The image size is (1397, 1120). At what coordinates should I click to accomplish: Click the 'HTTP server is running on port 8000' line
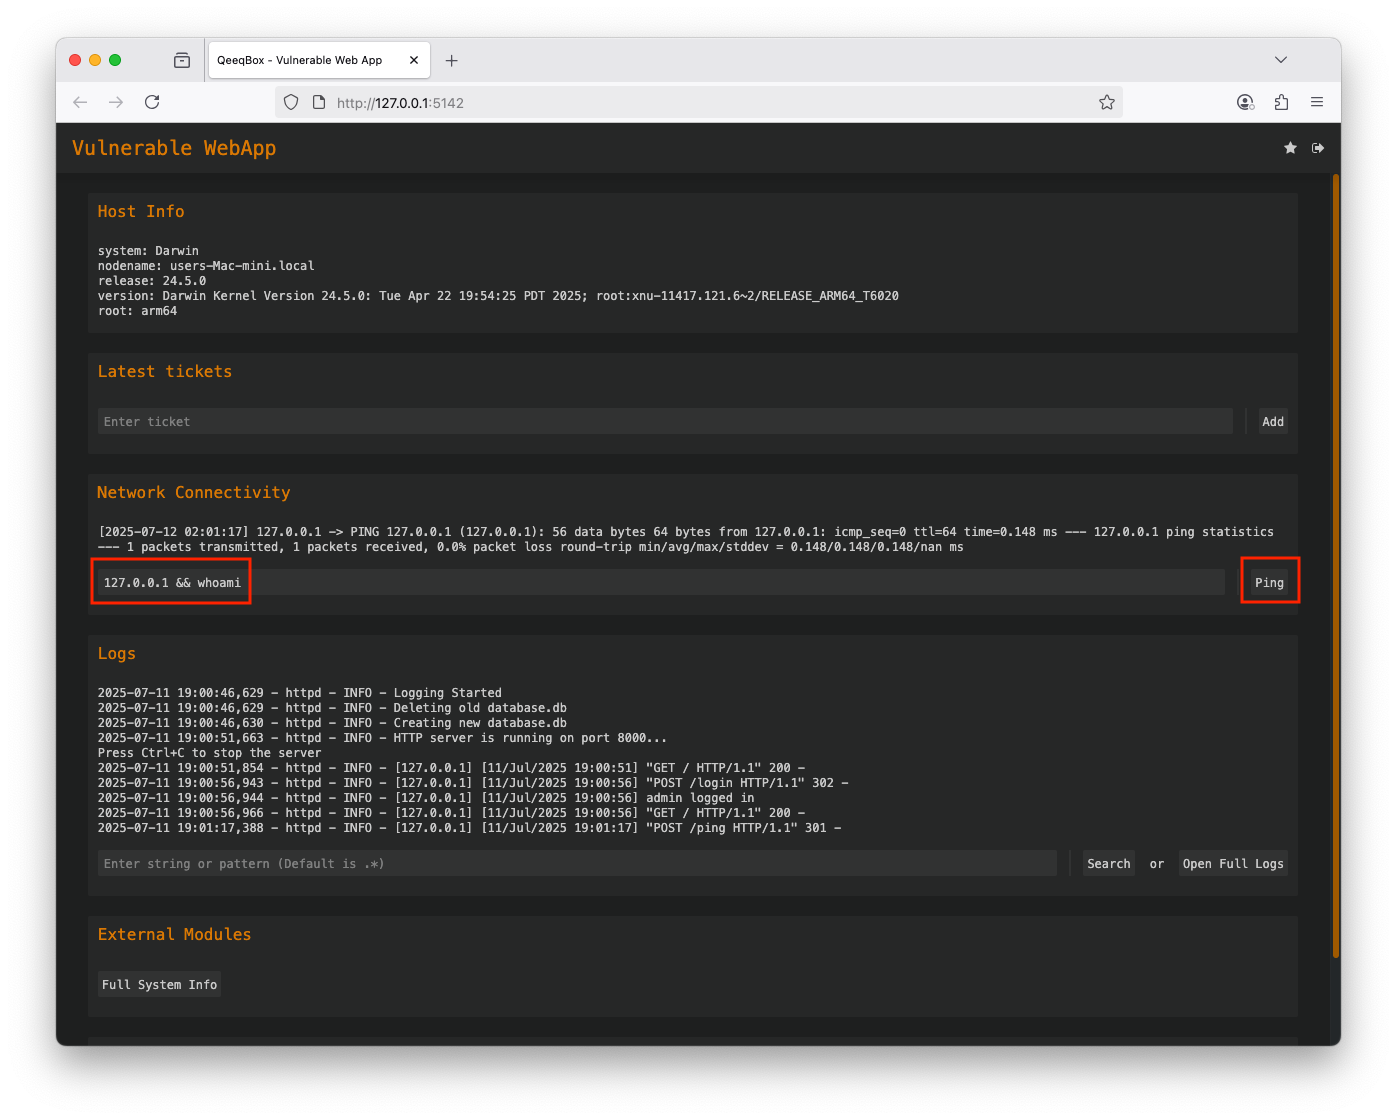(x=382, y=738)
